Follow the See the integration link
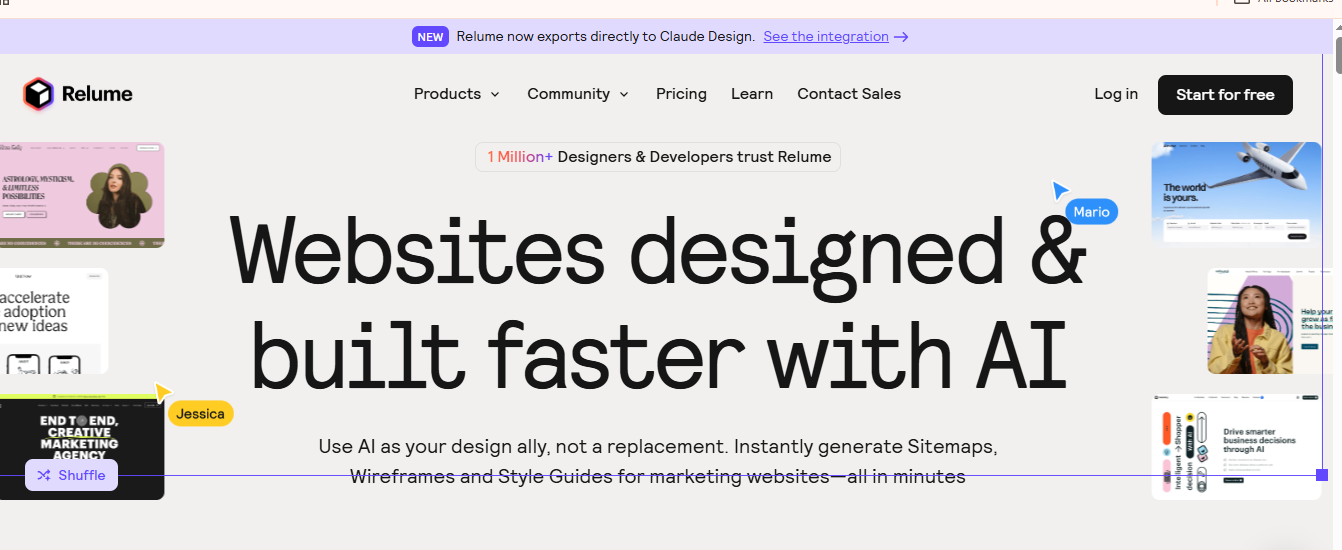 click(826, 37)
